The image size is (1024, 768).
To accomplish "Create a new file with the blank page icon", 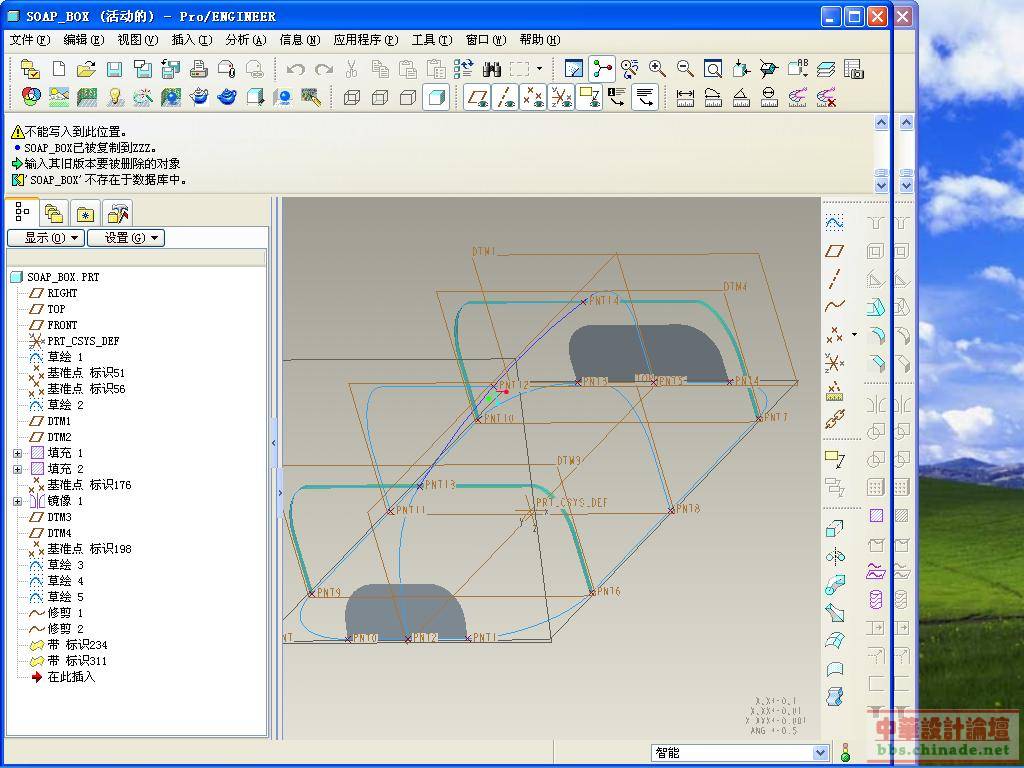I will point(59,69).
